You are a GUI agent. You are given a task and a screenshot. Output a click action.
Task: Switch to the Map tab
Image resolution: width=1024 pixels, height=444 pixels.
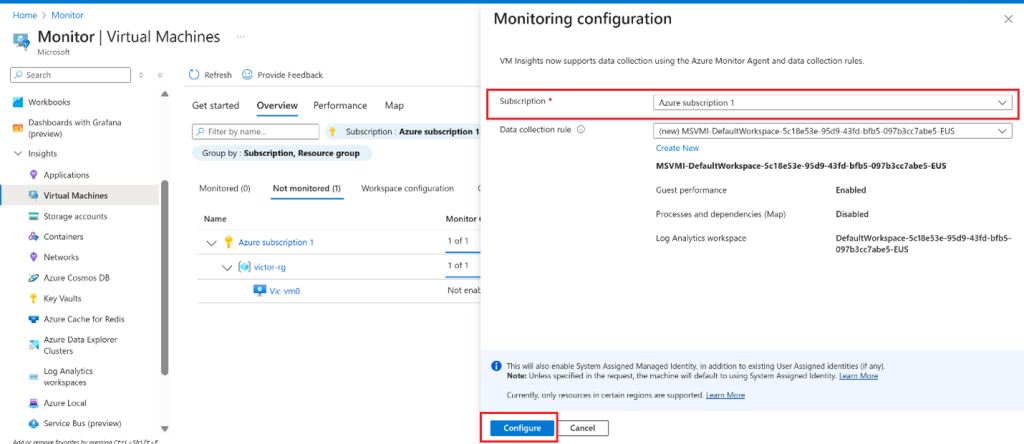coord(394,105)
